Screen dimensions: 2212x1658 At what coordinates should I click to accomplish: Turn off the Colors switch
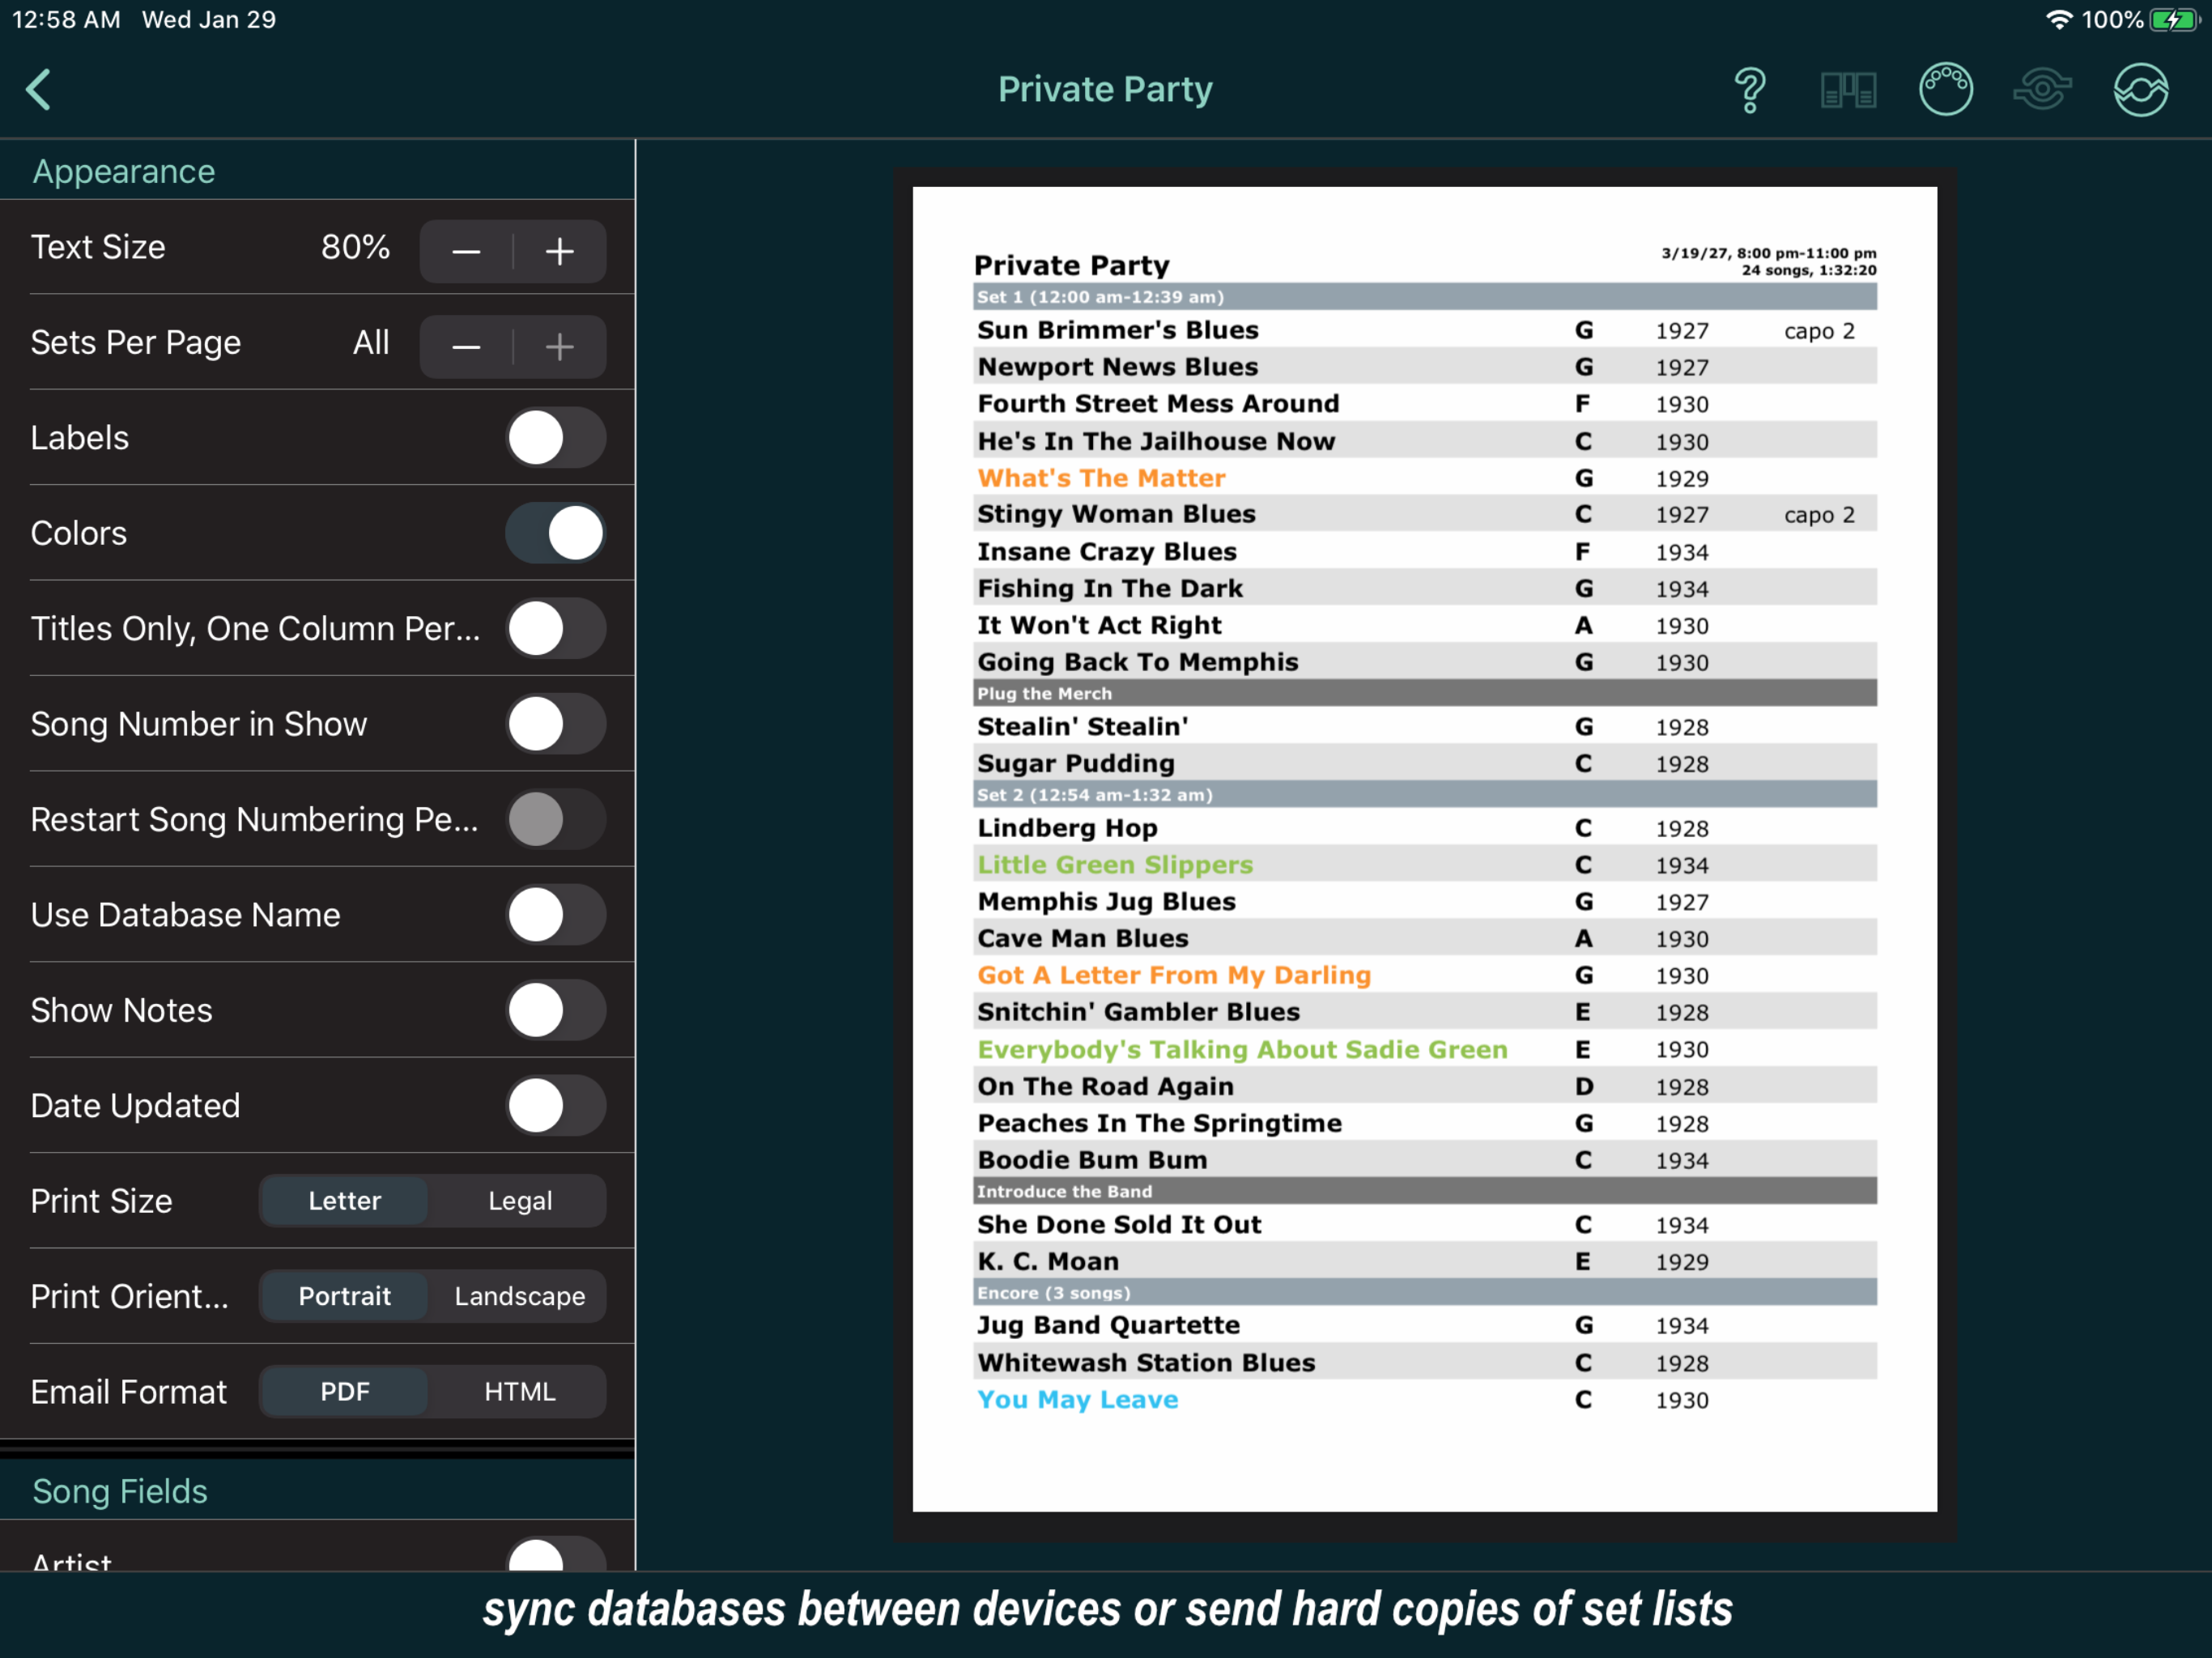(555, 533)
